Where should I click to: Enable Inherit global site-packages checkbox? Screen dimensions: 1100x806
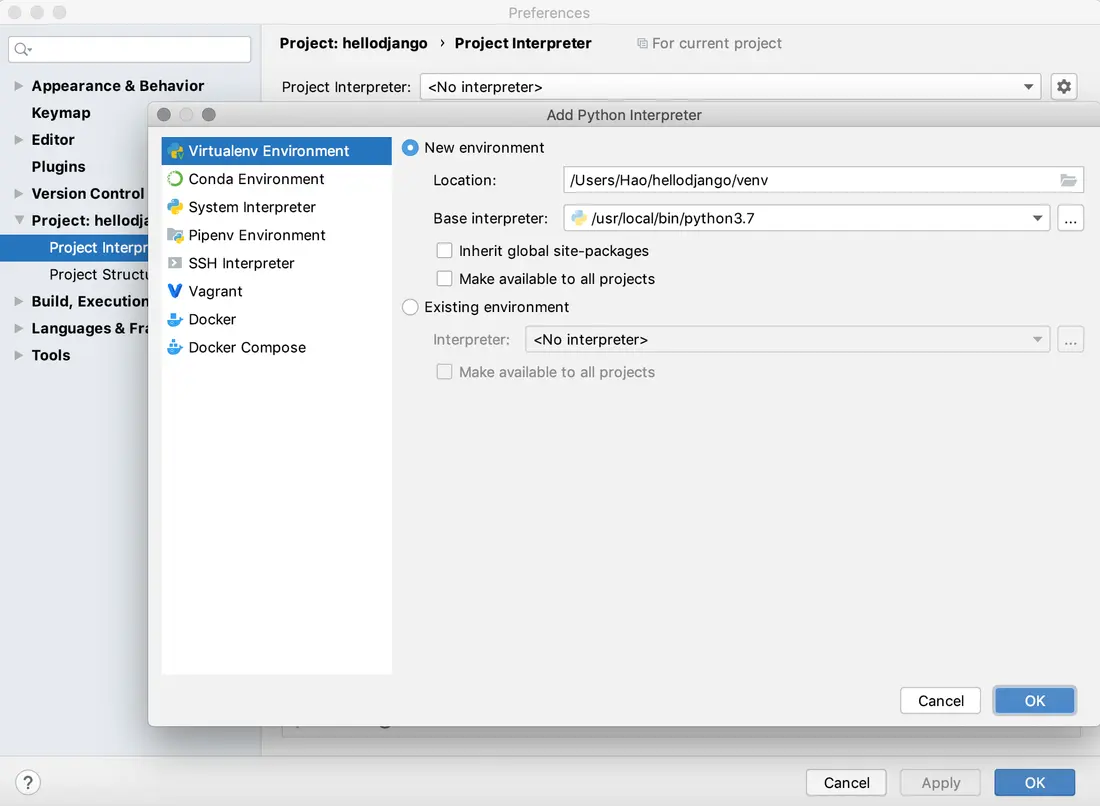coord(444,250)
